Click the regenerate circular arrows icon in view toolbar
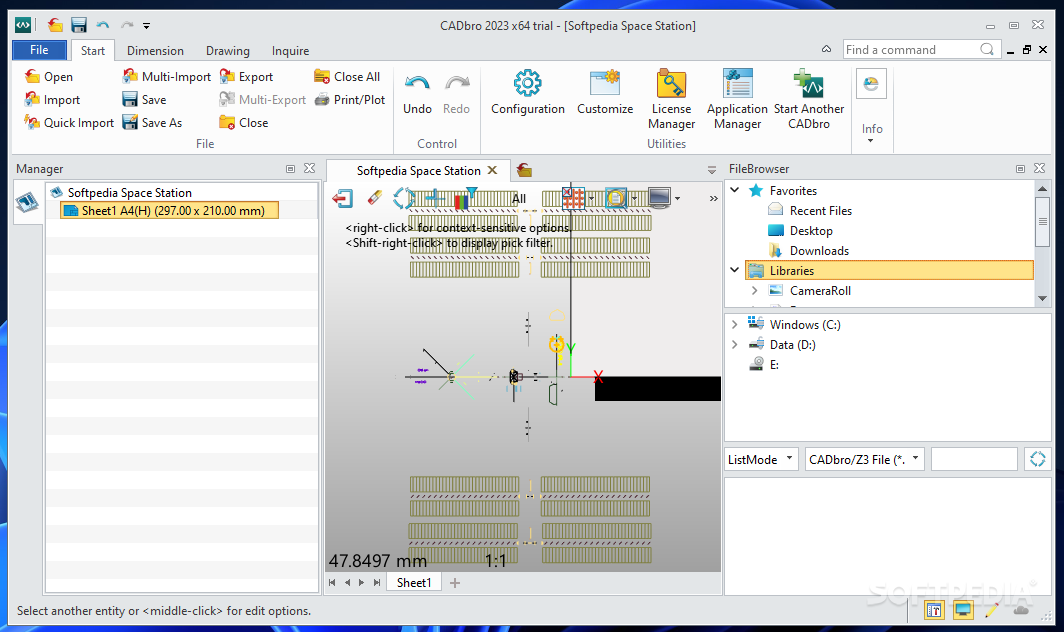The height and width of the screenshot is (632, 1064). (x=404, y=198)
